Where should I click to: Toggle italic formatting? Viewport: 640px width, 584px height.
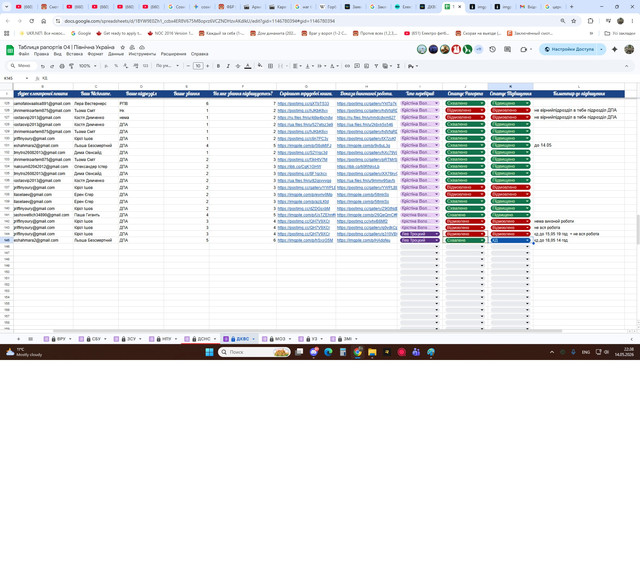pos(228,66)
